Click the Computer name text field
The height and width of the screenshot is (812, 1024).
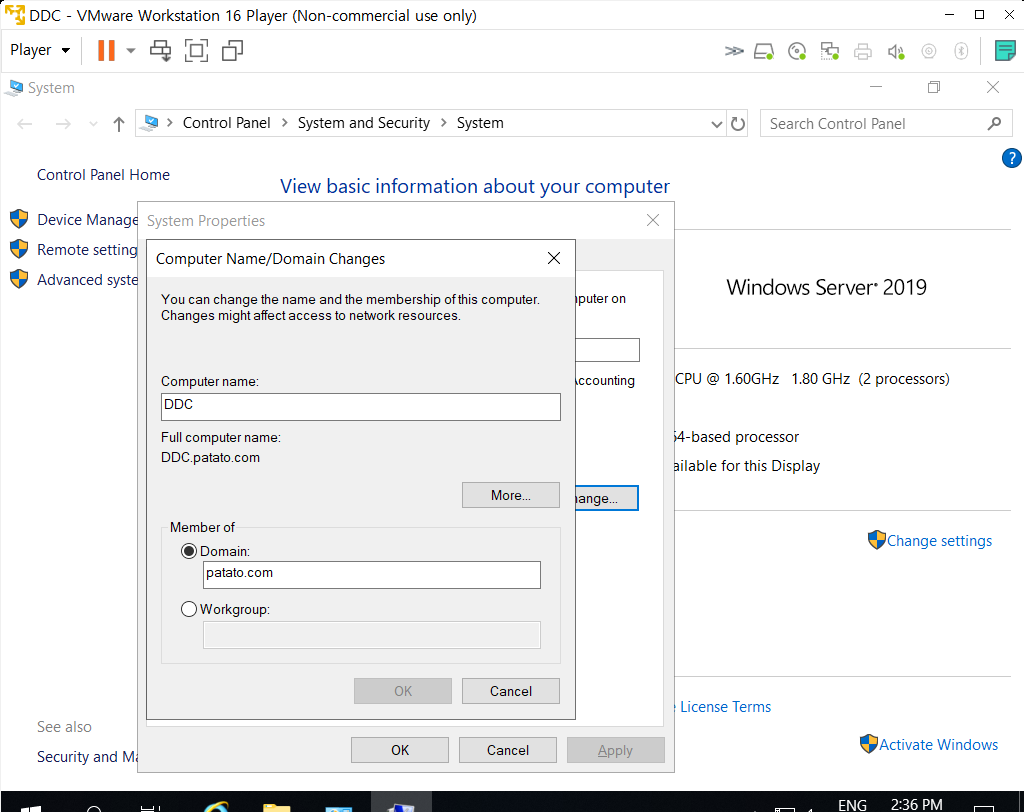click(360, 406)
